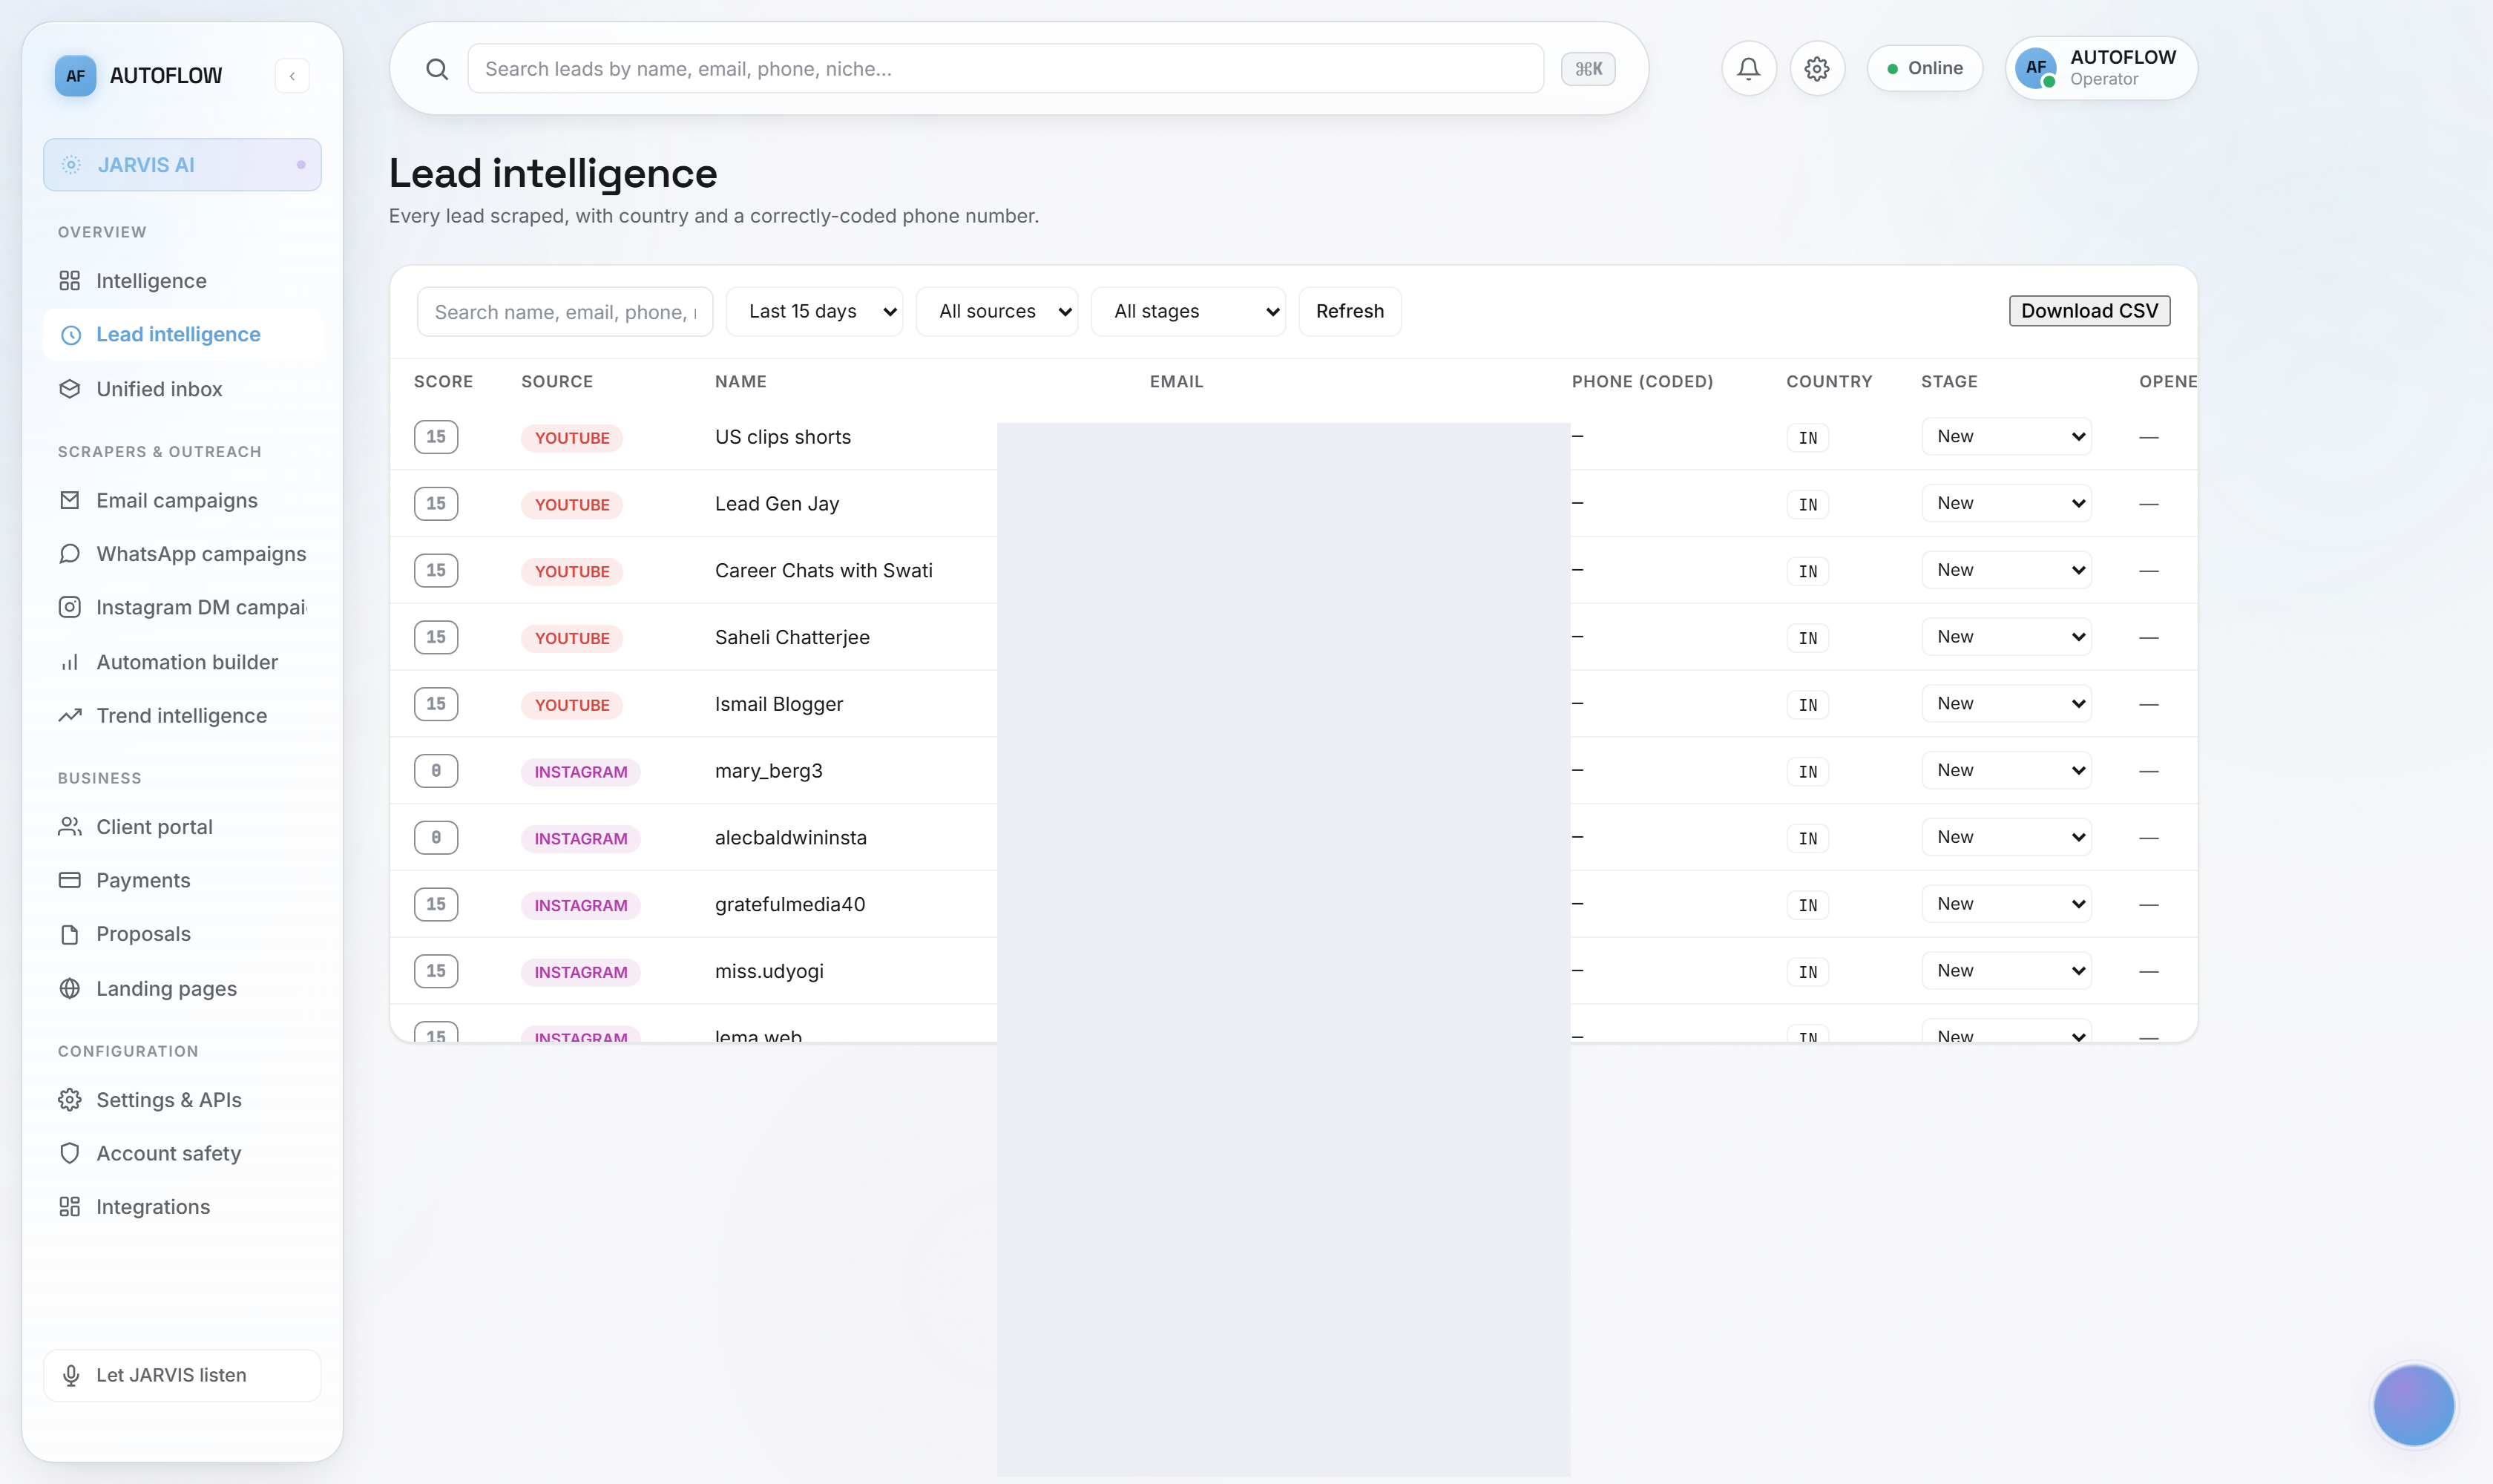The image size is (2493, 1484).
Task: Change stage for miss.udyogi row
Action: (2006, 971)
